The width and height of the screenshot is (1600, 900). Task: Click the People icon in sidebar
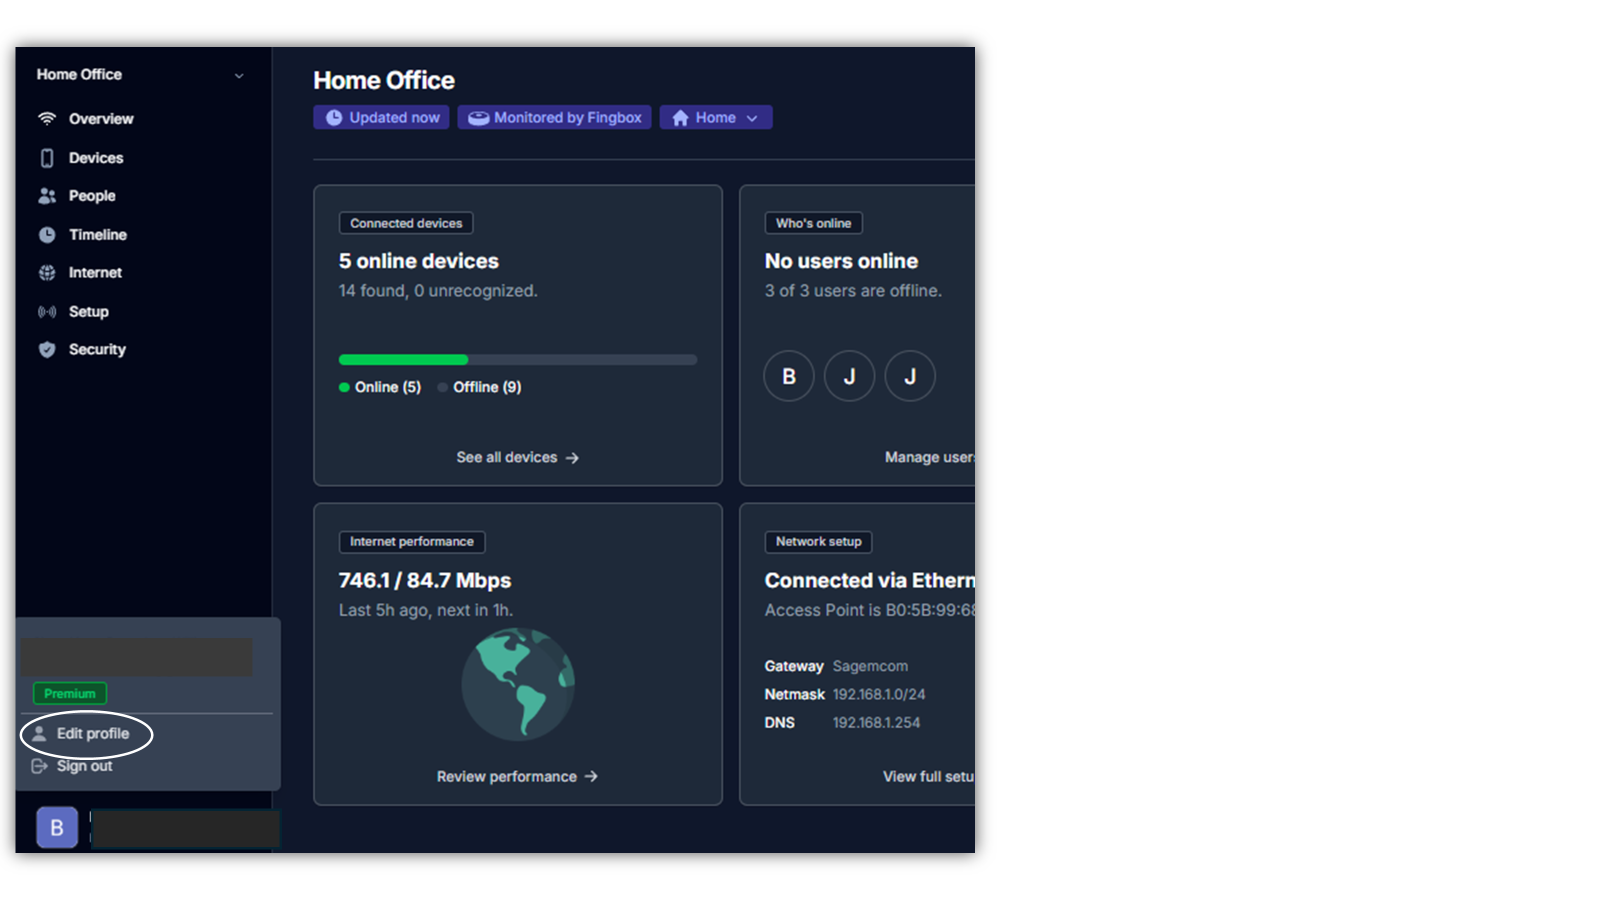point(47,196)
